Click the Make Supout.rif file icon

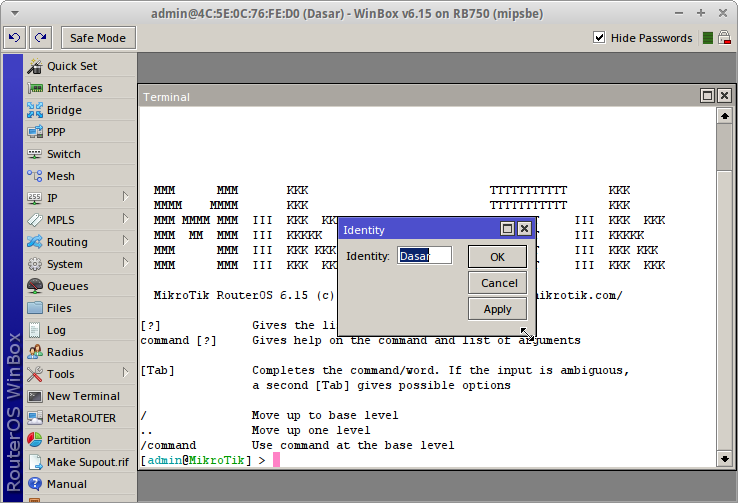pyautogui.click(x=35, y=462)
